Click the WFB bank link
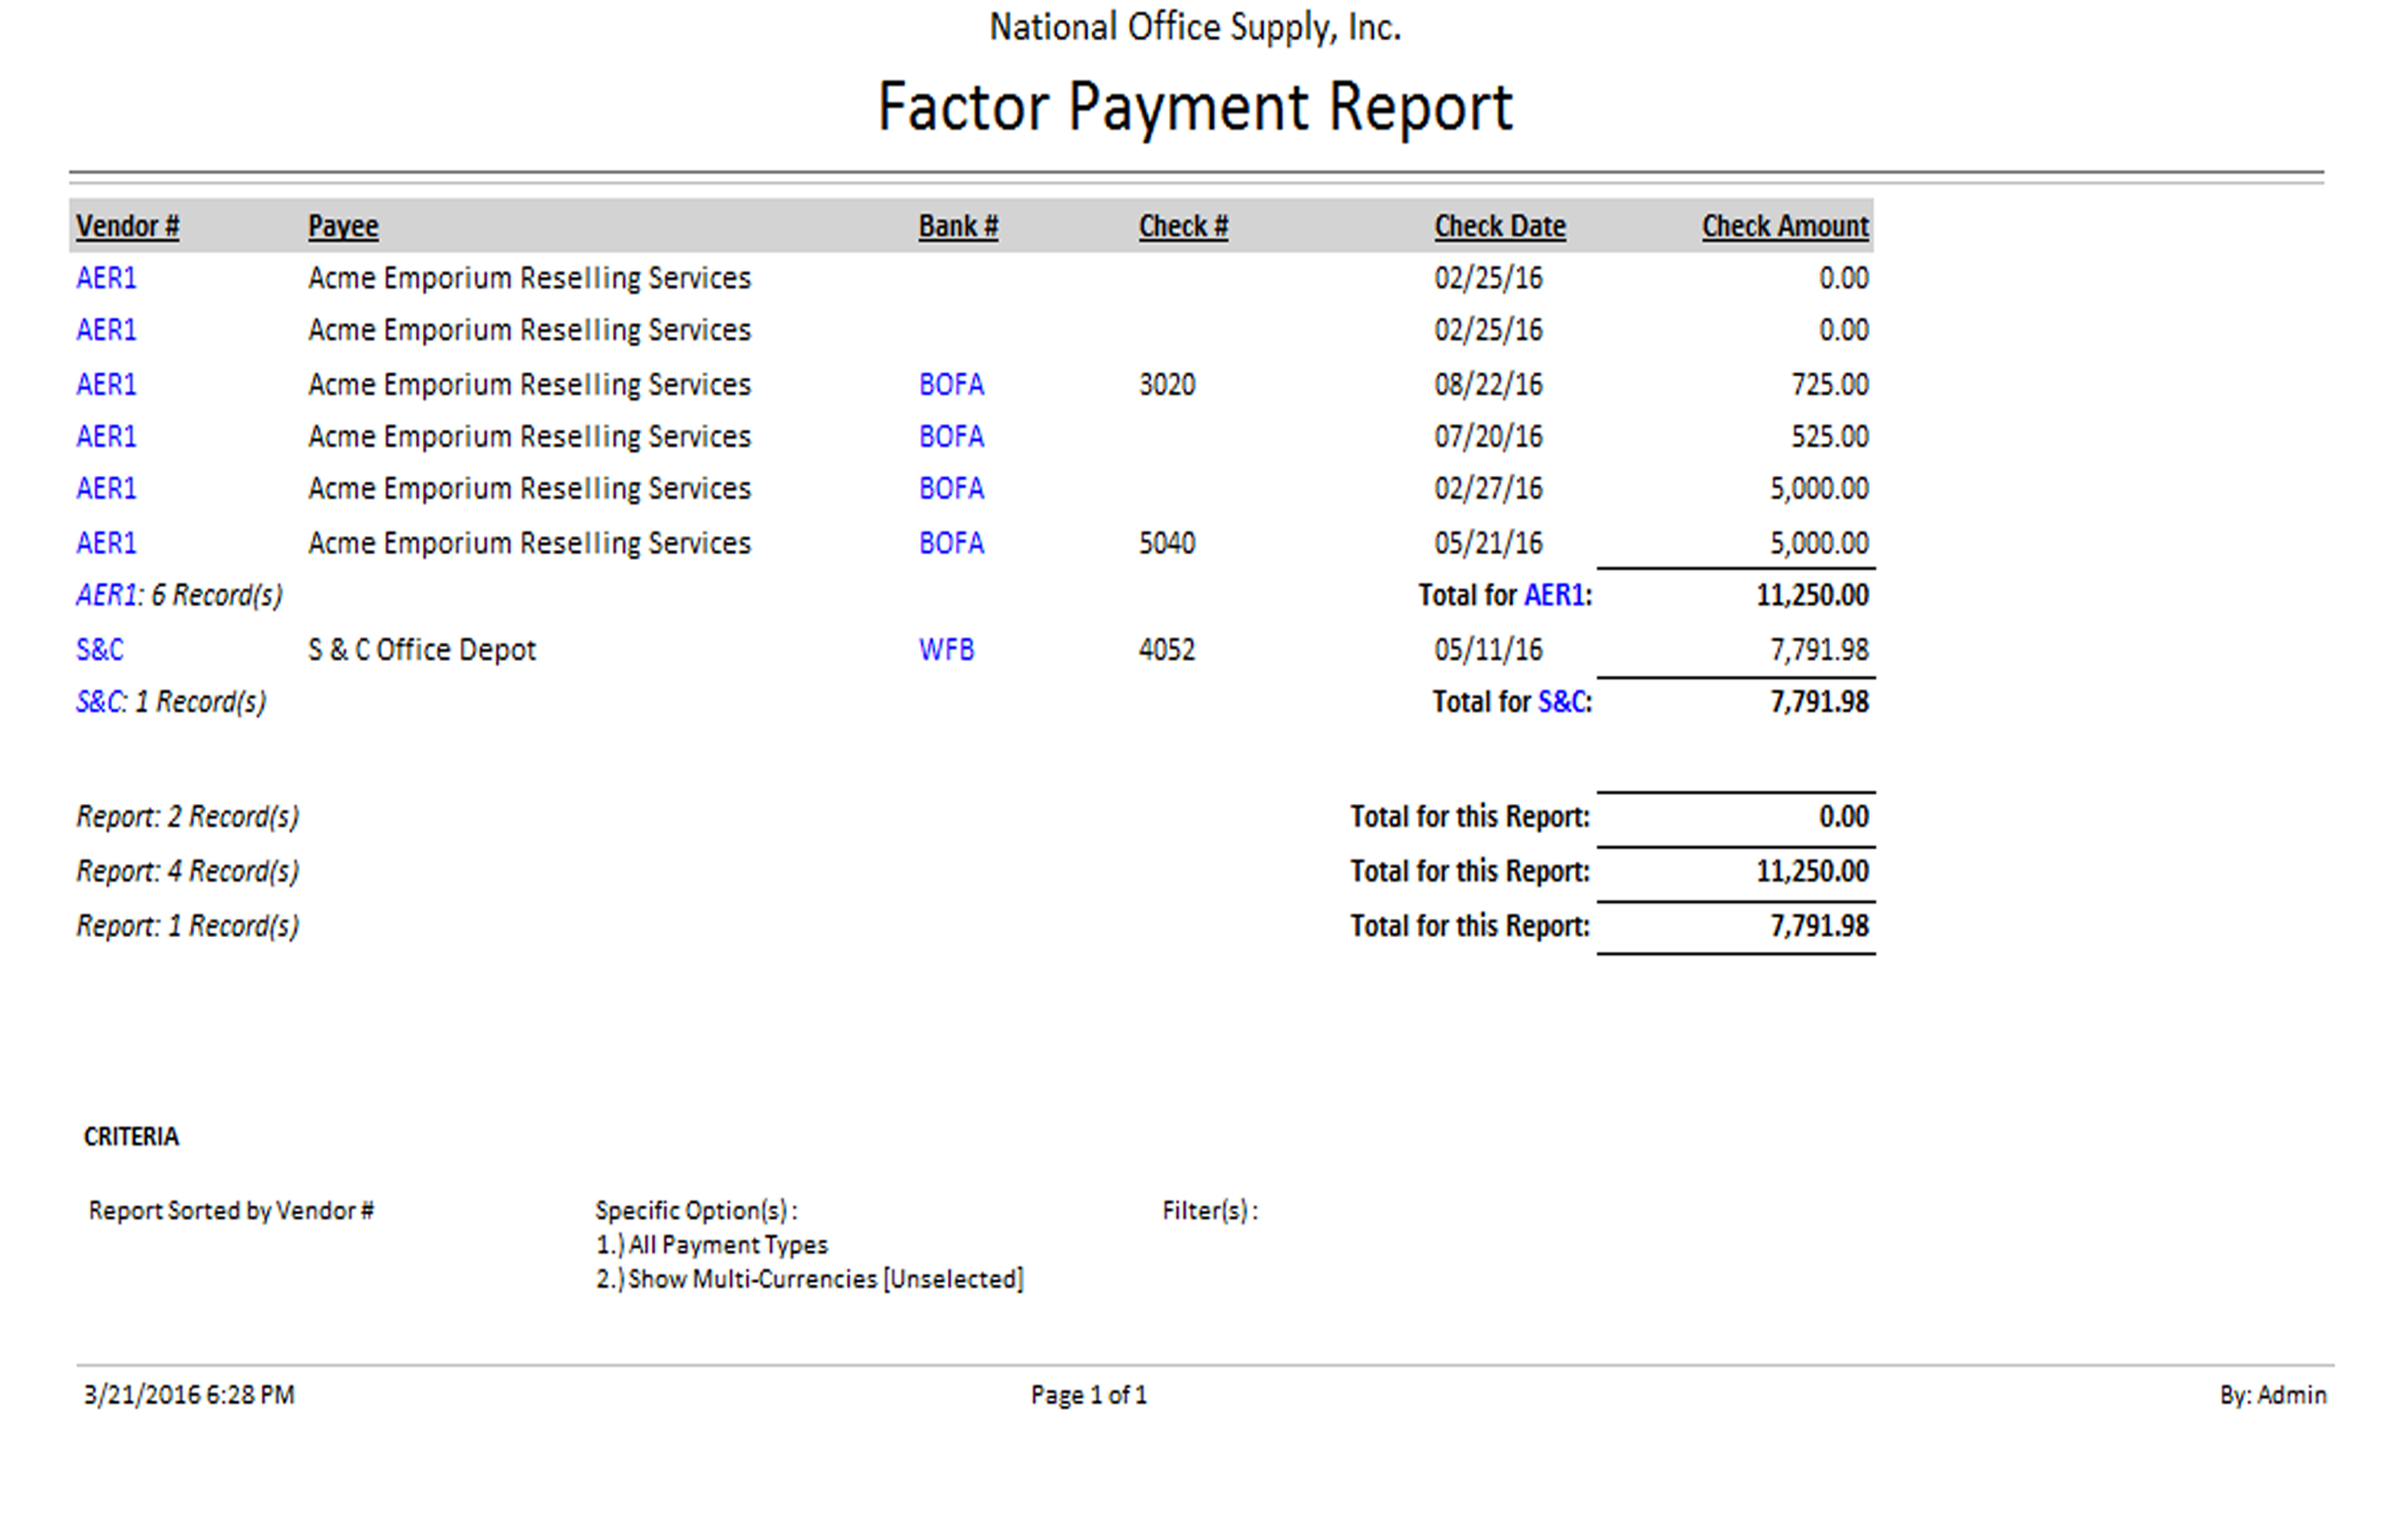Viewport: 2407px width, 1540px height. pos(946,650)
